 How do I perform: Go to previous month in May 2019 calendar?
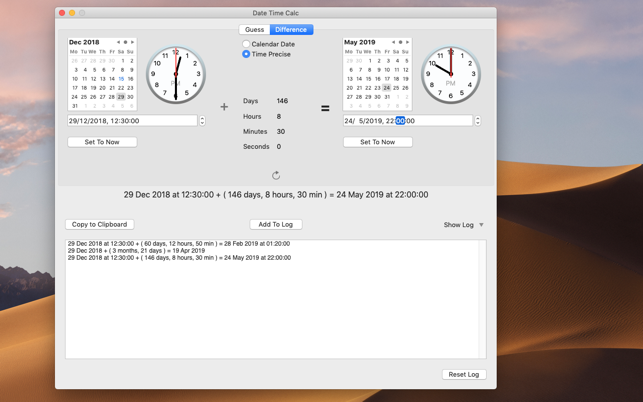coord(393,42)
